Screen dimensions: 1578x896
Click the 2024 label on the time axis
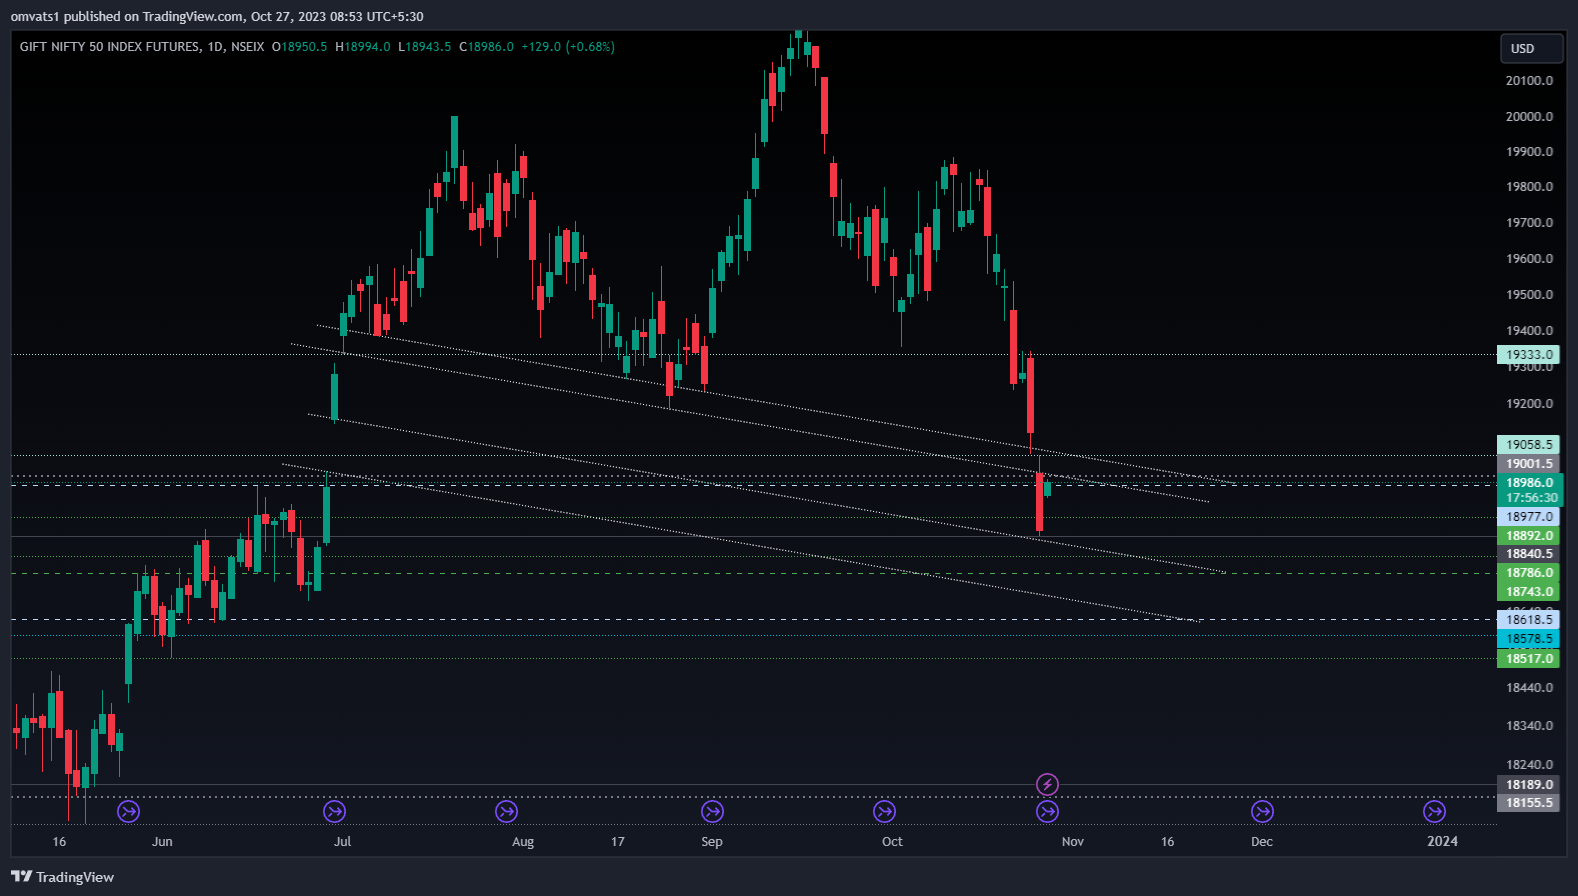pos(1442,841)
